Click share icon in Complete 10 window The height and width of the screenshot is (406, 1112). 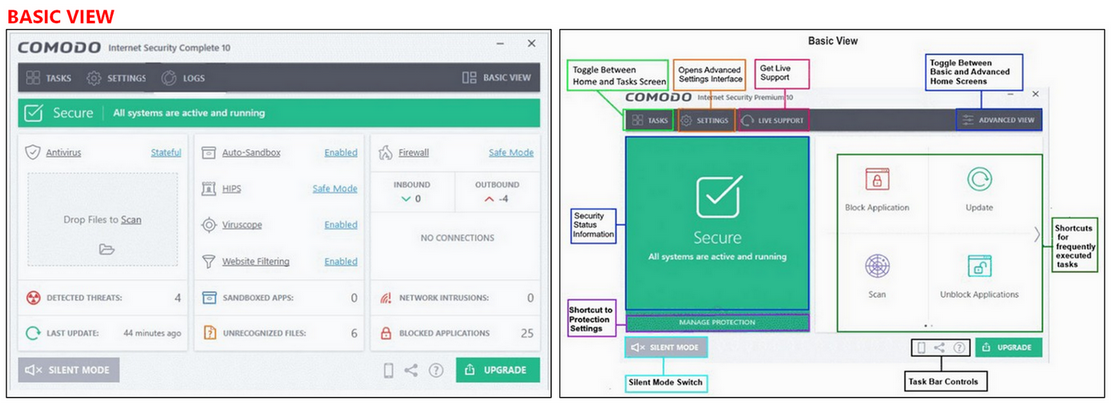point(411,370)
